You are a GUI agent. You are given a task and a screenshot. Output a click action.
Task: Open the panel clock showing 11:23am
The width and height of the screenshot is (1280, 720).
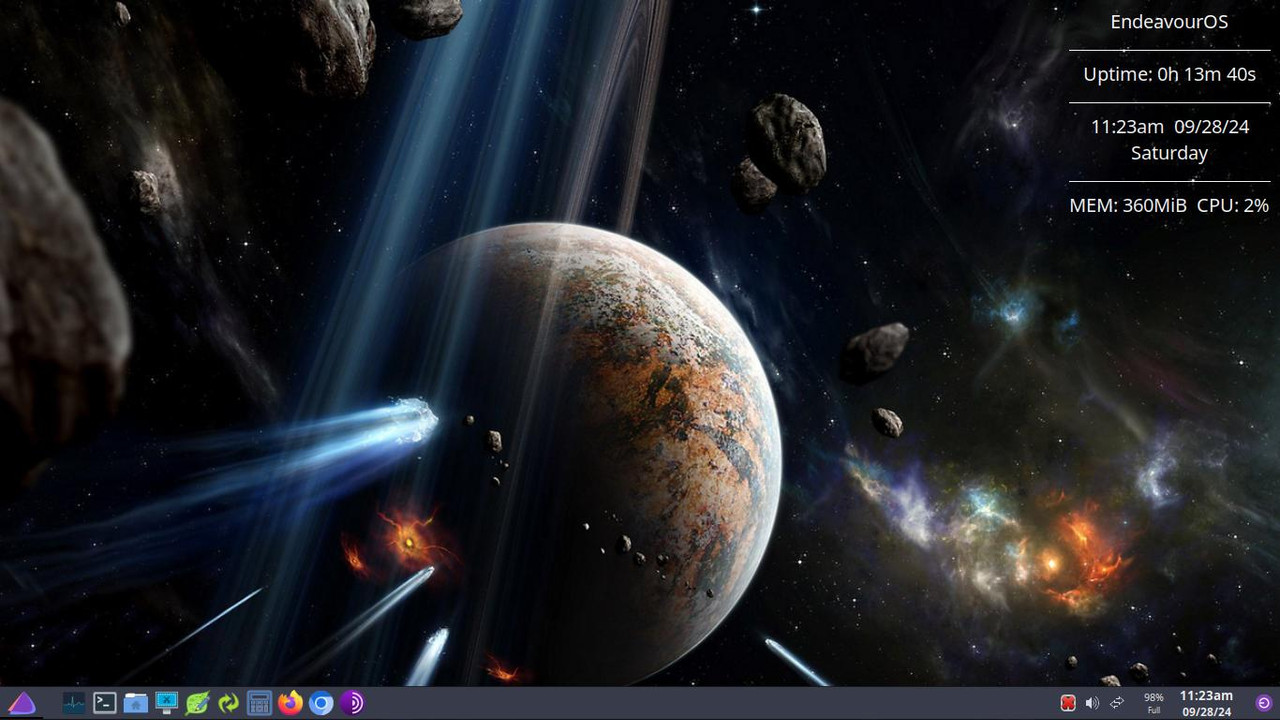[1206, 703]
